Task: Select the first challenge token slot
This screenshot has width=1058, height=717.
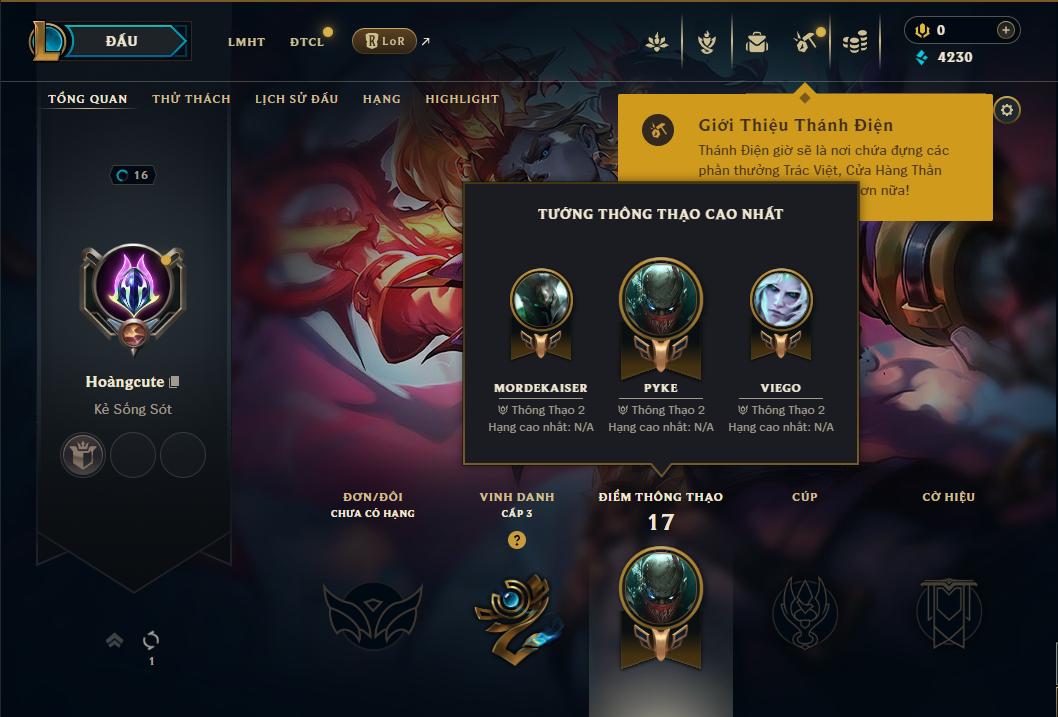Action: (83, 455)
